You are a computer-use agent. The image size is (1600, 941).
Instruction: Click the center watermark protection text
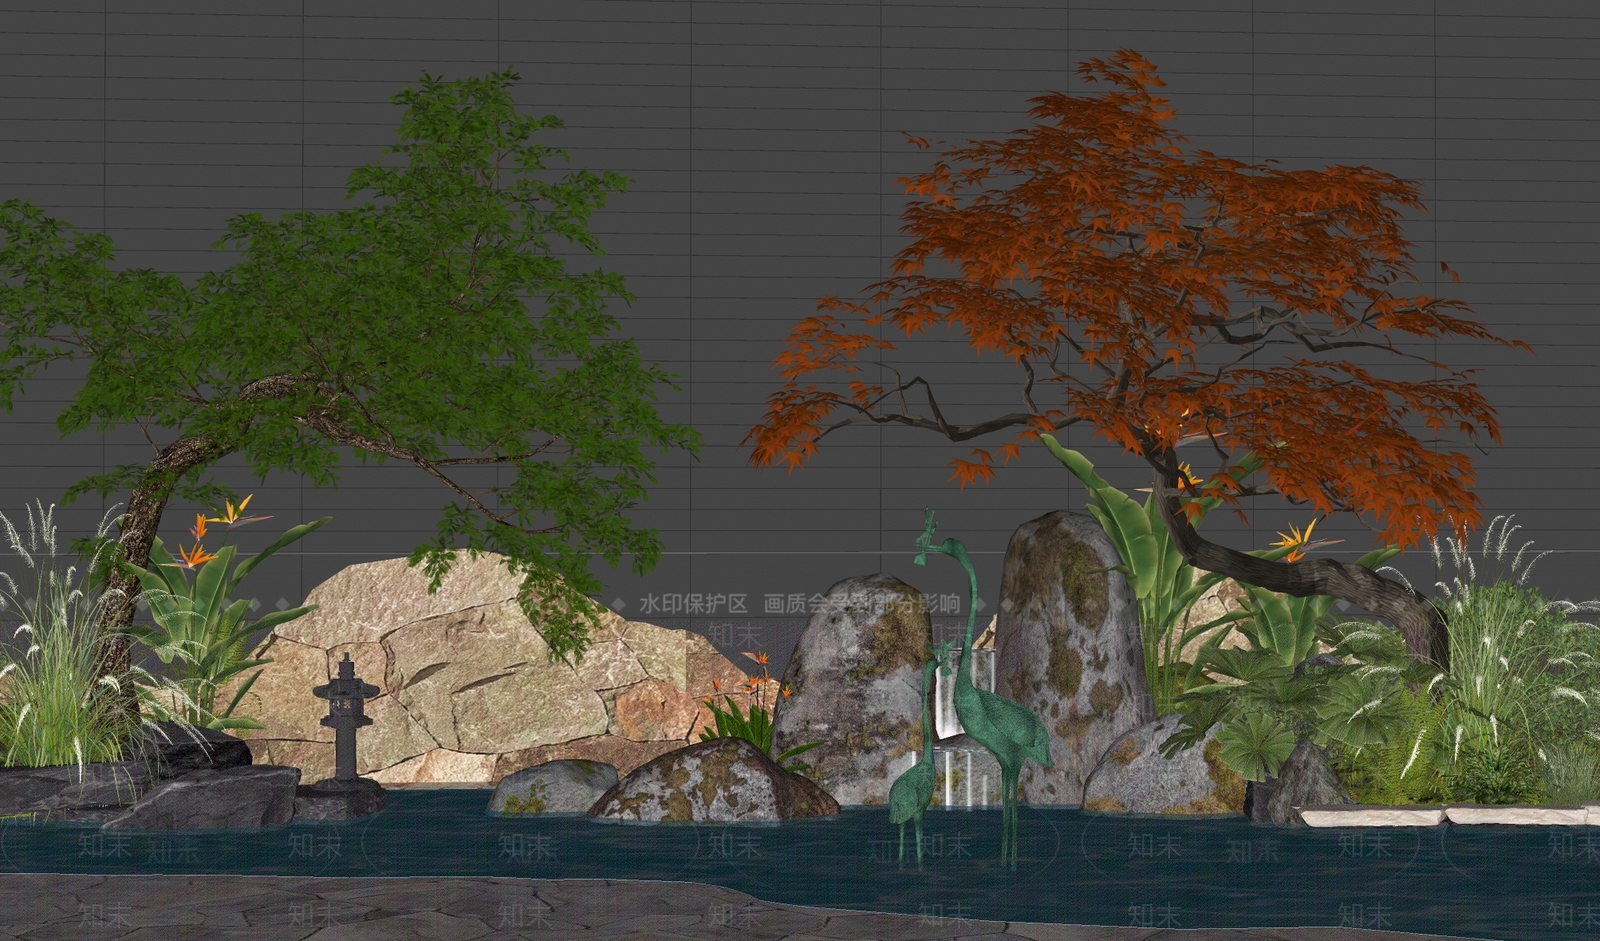(x=799, y=604)
